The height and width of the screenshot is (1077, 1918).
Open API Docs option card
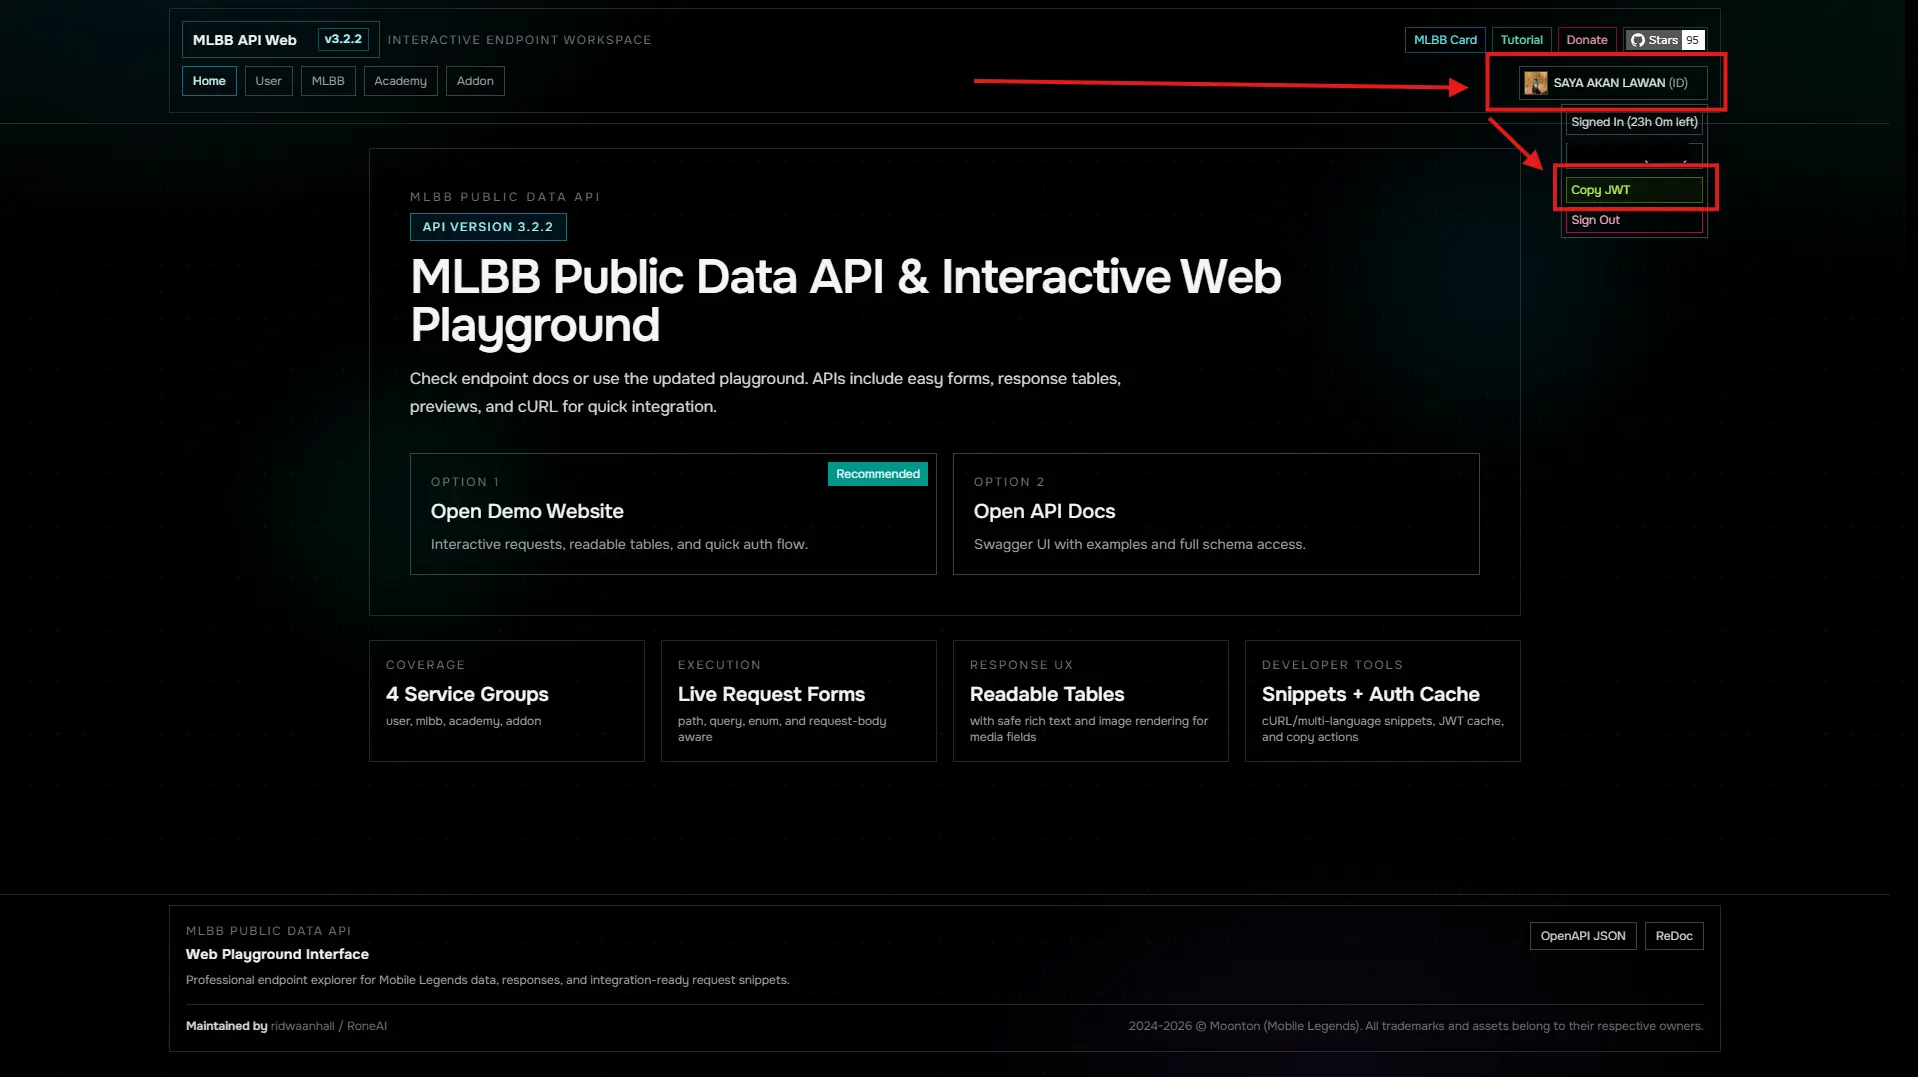[1216, 514]
